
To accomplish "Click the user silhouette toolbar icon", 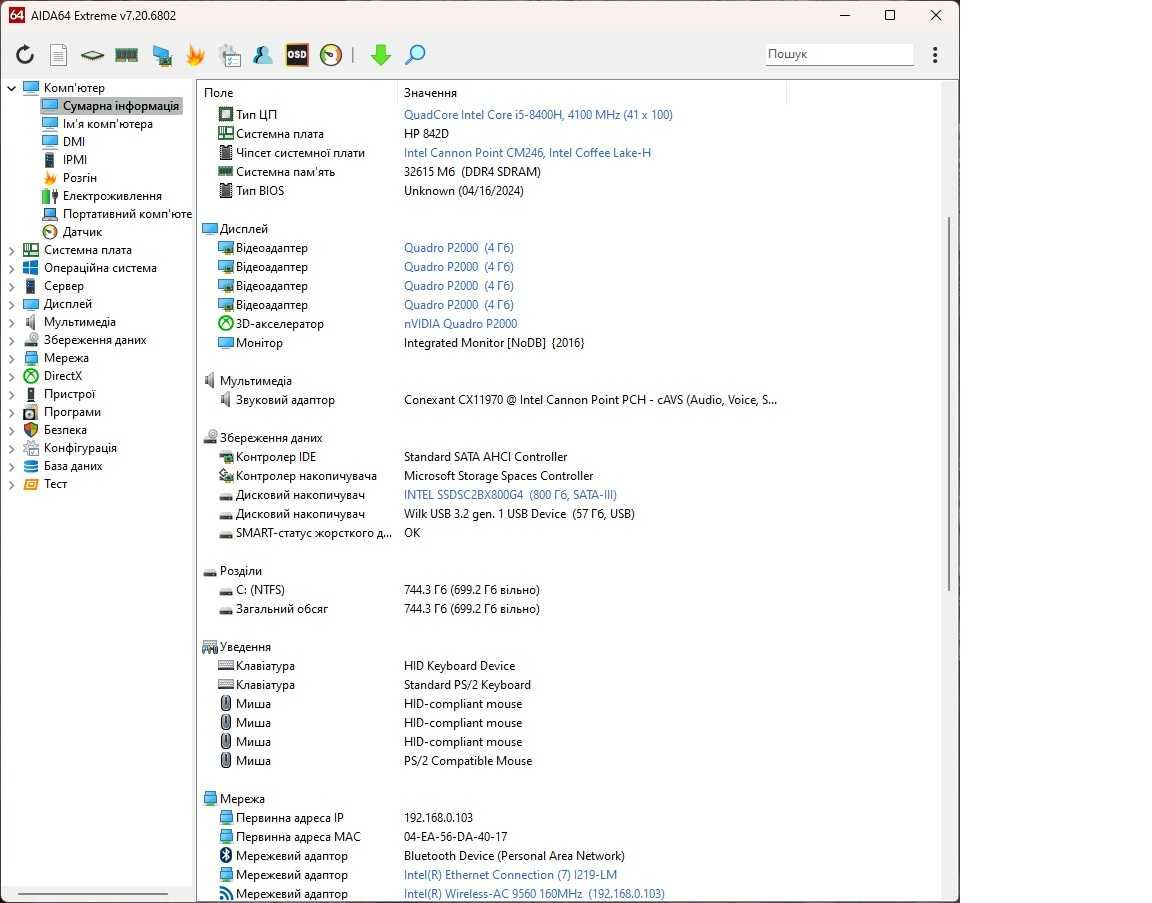I will 263,54.
